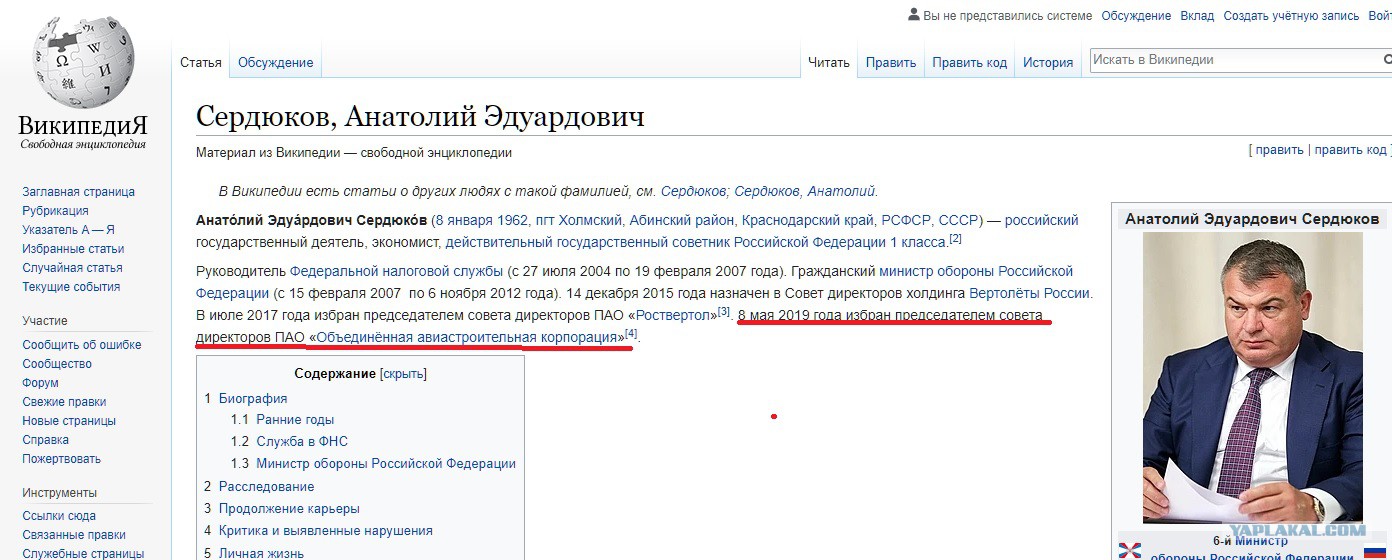Switch to the Читать tab

click(x=828, y=62)
